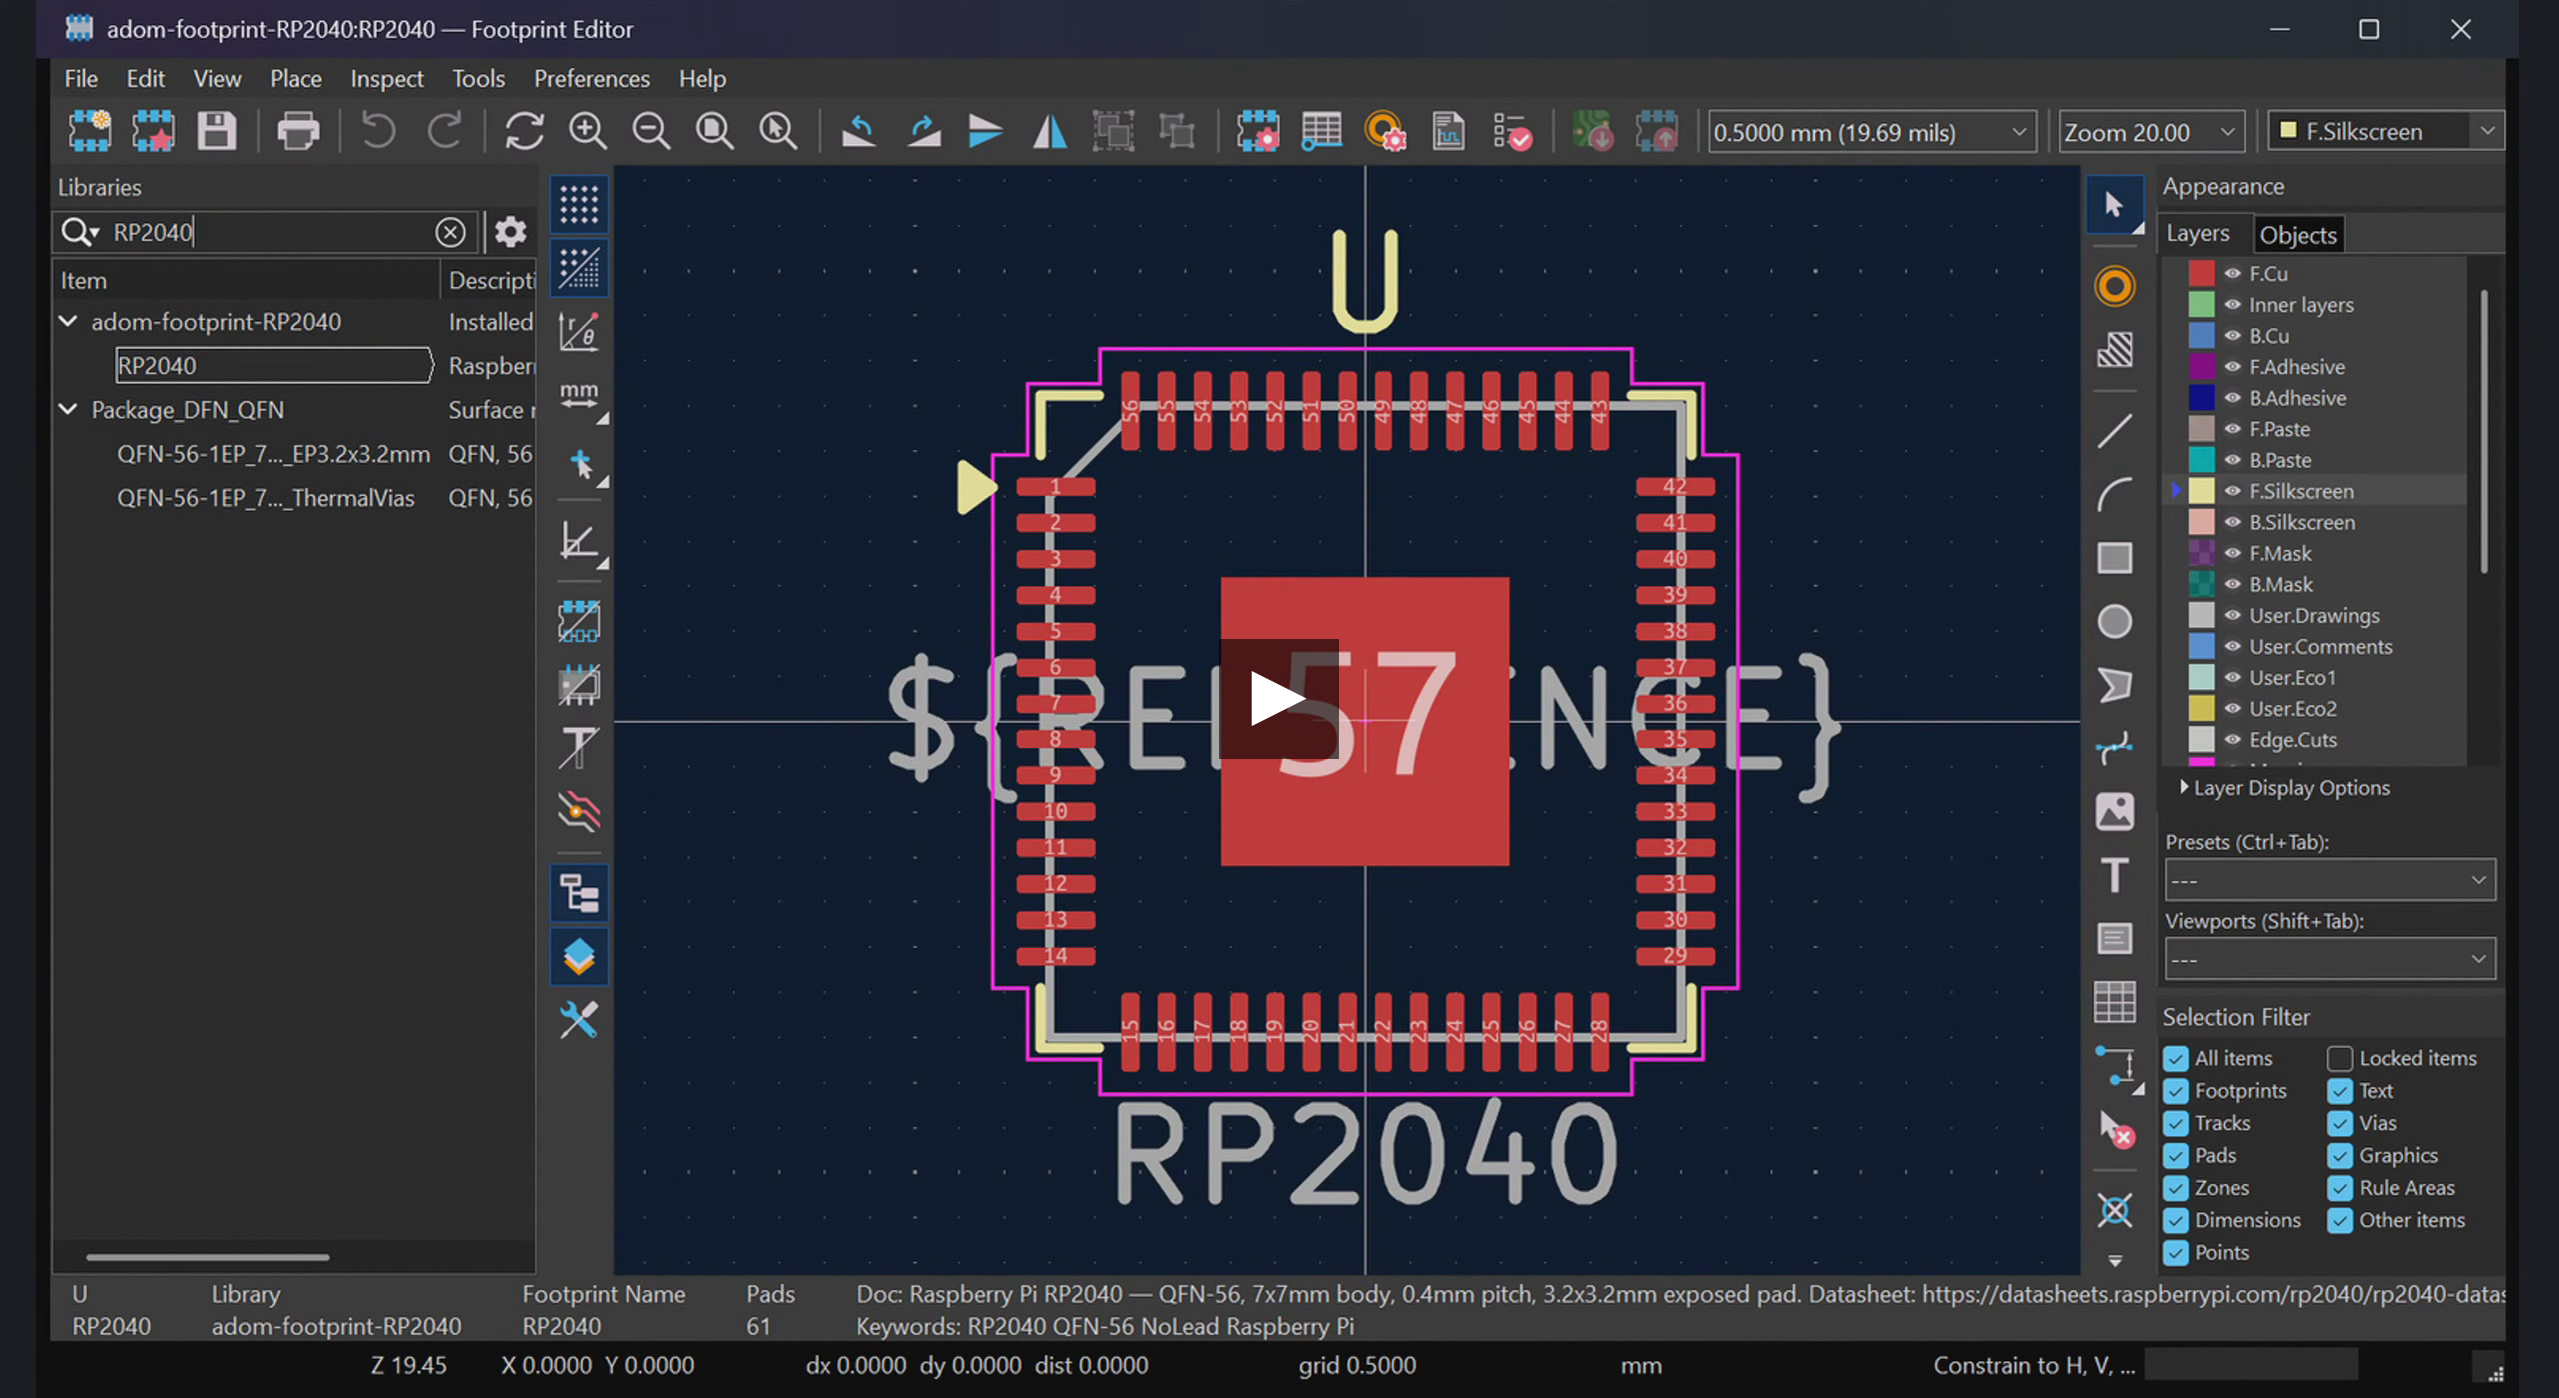
Task: Click the Undo arrow icon
Action: pos(378,131)
